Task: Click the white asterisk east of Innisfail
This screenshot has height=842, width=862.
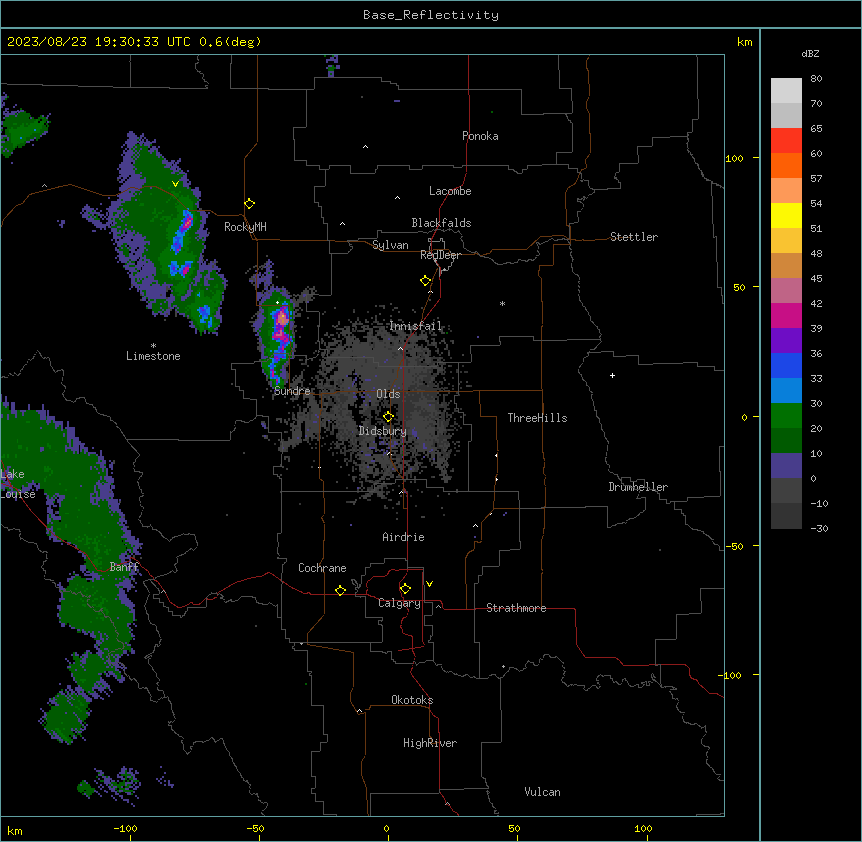Action: pos(502,303)
